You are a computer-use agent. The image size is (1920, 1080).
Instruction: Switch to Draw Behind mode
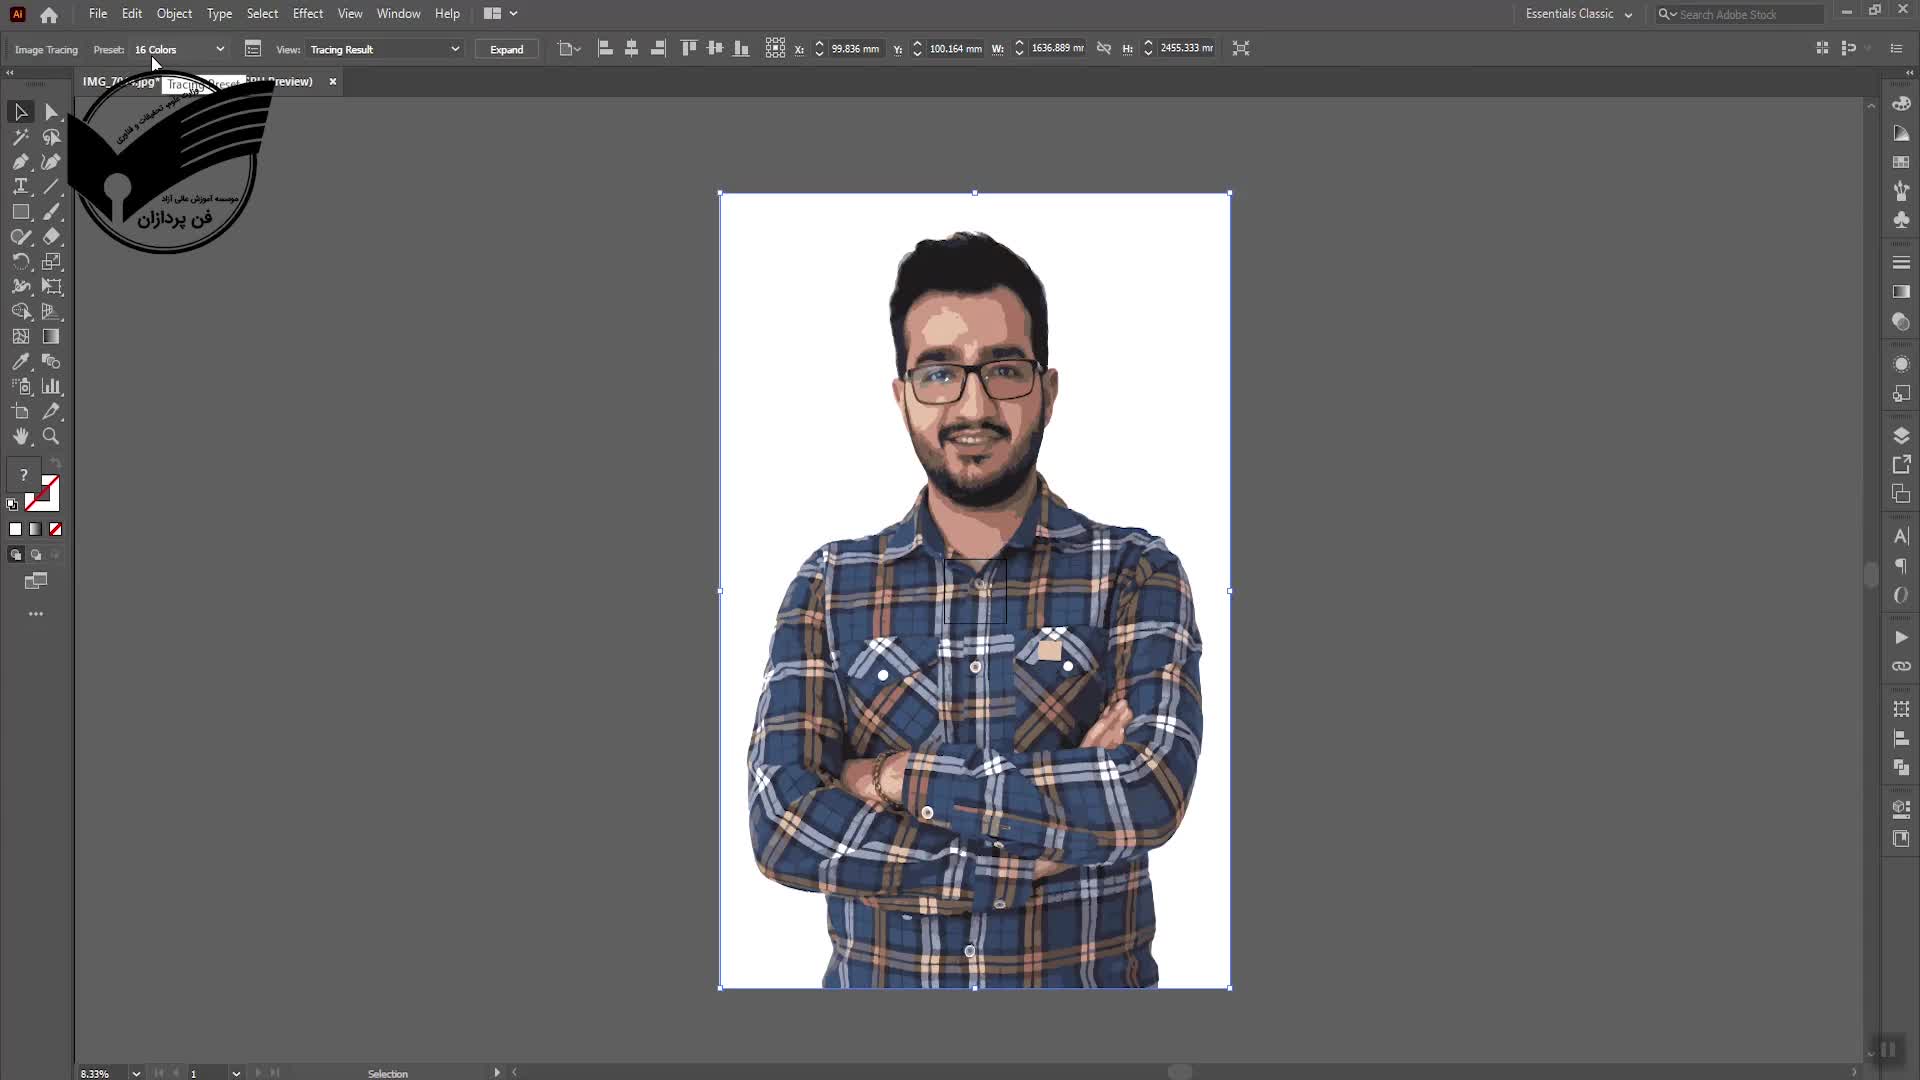(36, 555)
